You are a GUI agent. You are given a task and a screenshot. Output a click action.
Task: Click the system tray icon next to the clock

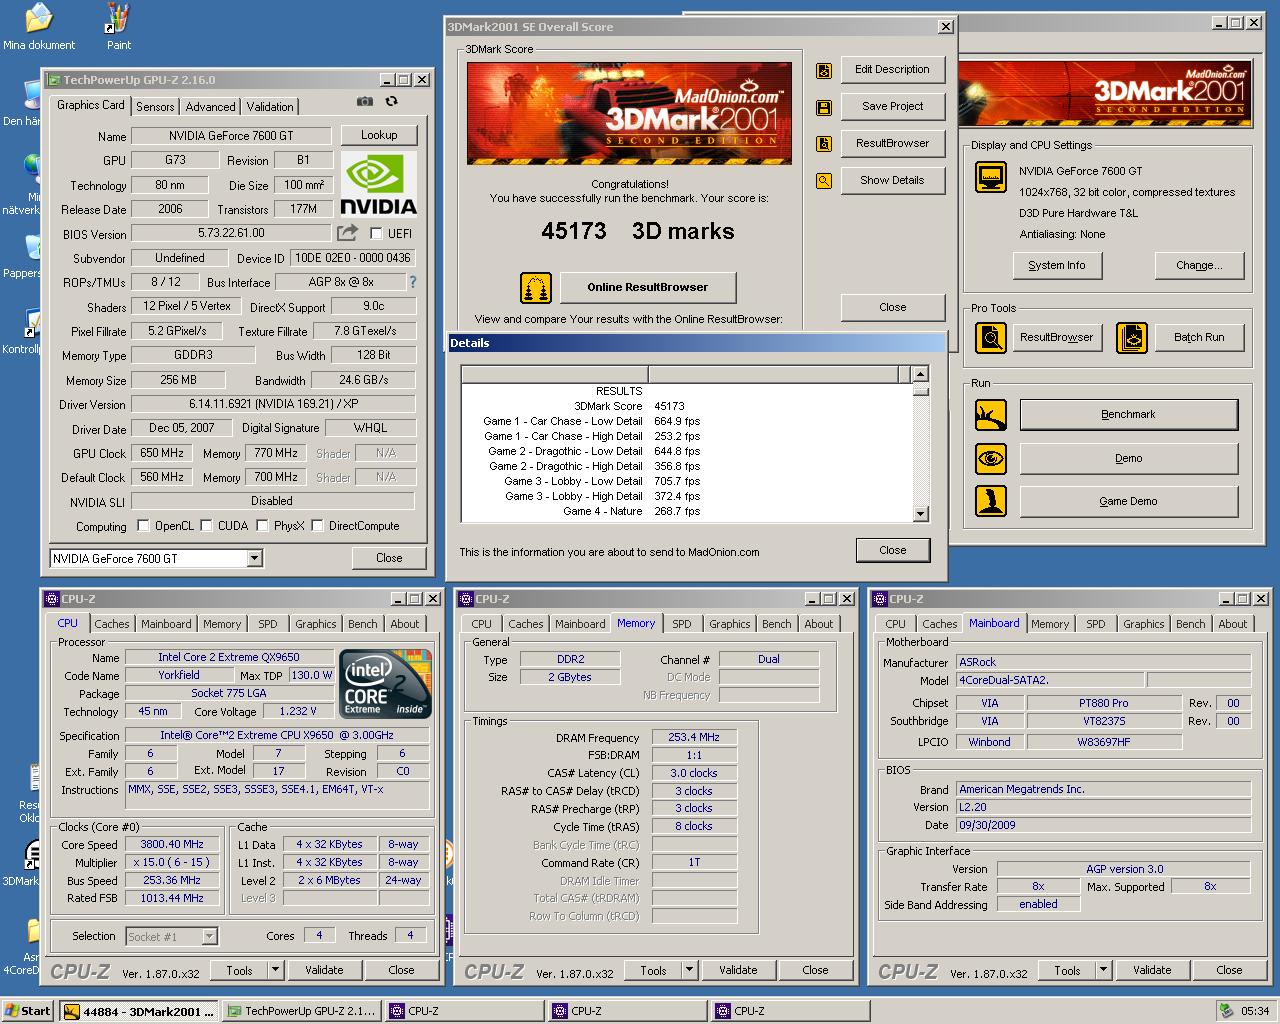click(x=1226, y=1011)
